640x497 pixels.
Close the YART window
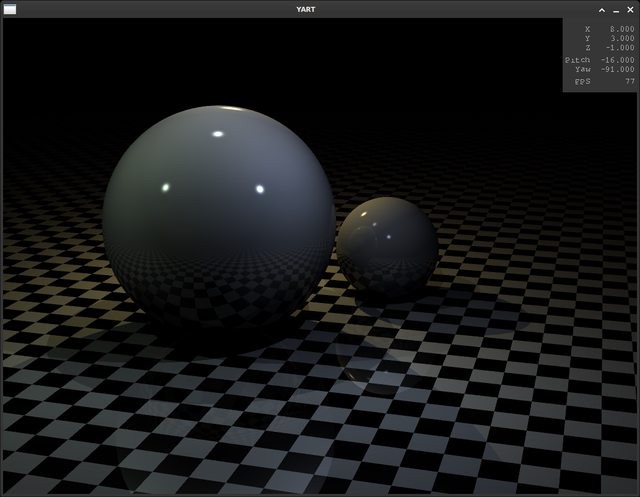[x=630, y=10]
